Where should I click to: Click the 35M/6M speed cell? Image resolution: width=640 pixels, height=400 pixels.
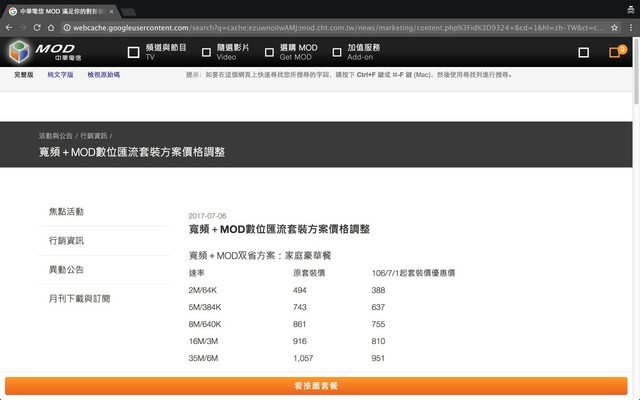[203, 358]
